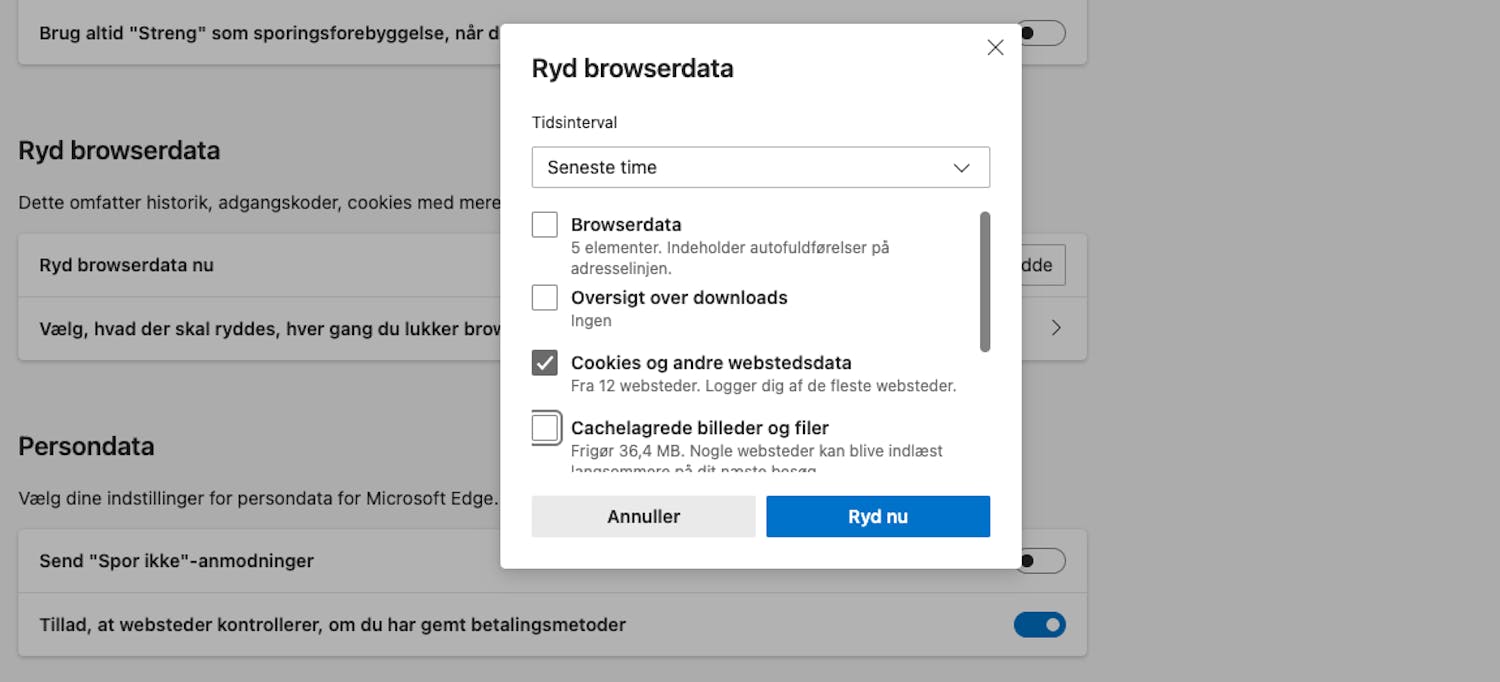Uncheck "Cookies og andre webstedsdata"
Image resolution: width=1500 pixels, height=682 pixels.
[544, 363]
